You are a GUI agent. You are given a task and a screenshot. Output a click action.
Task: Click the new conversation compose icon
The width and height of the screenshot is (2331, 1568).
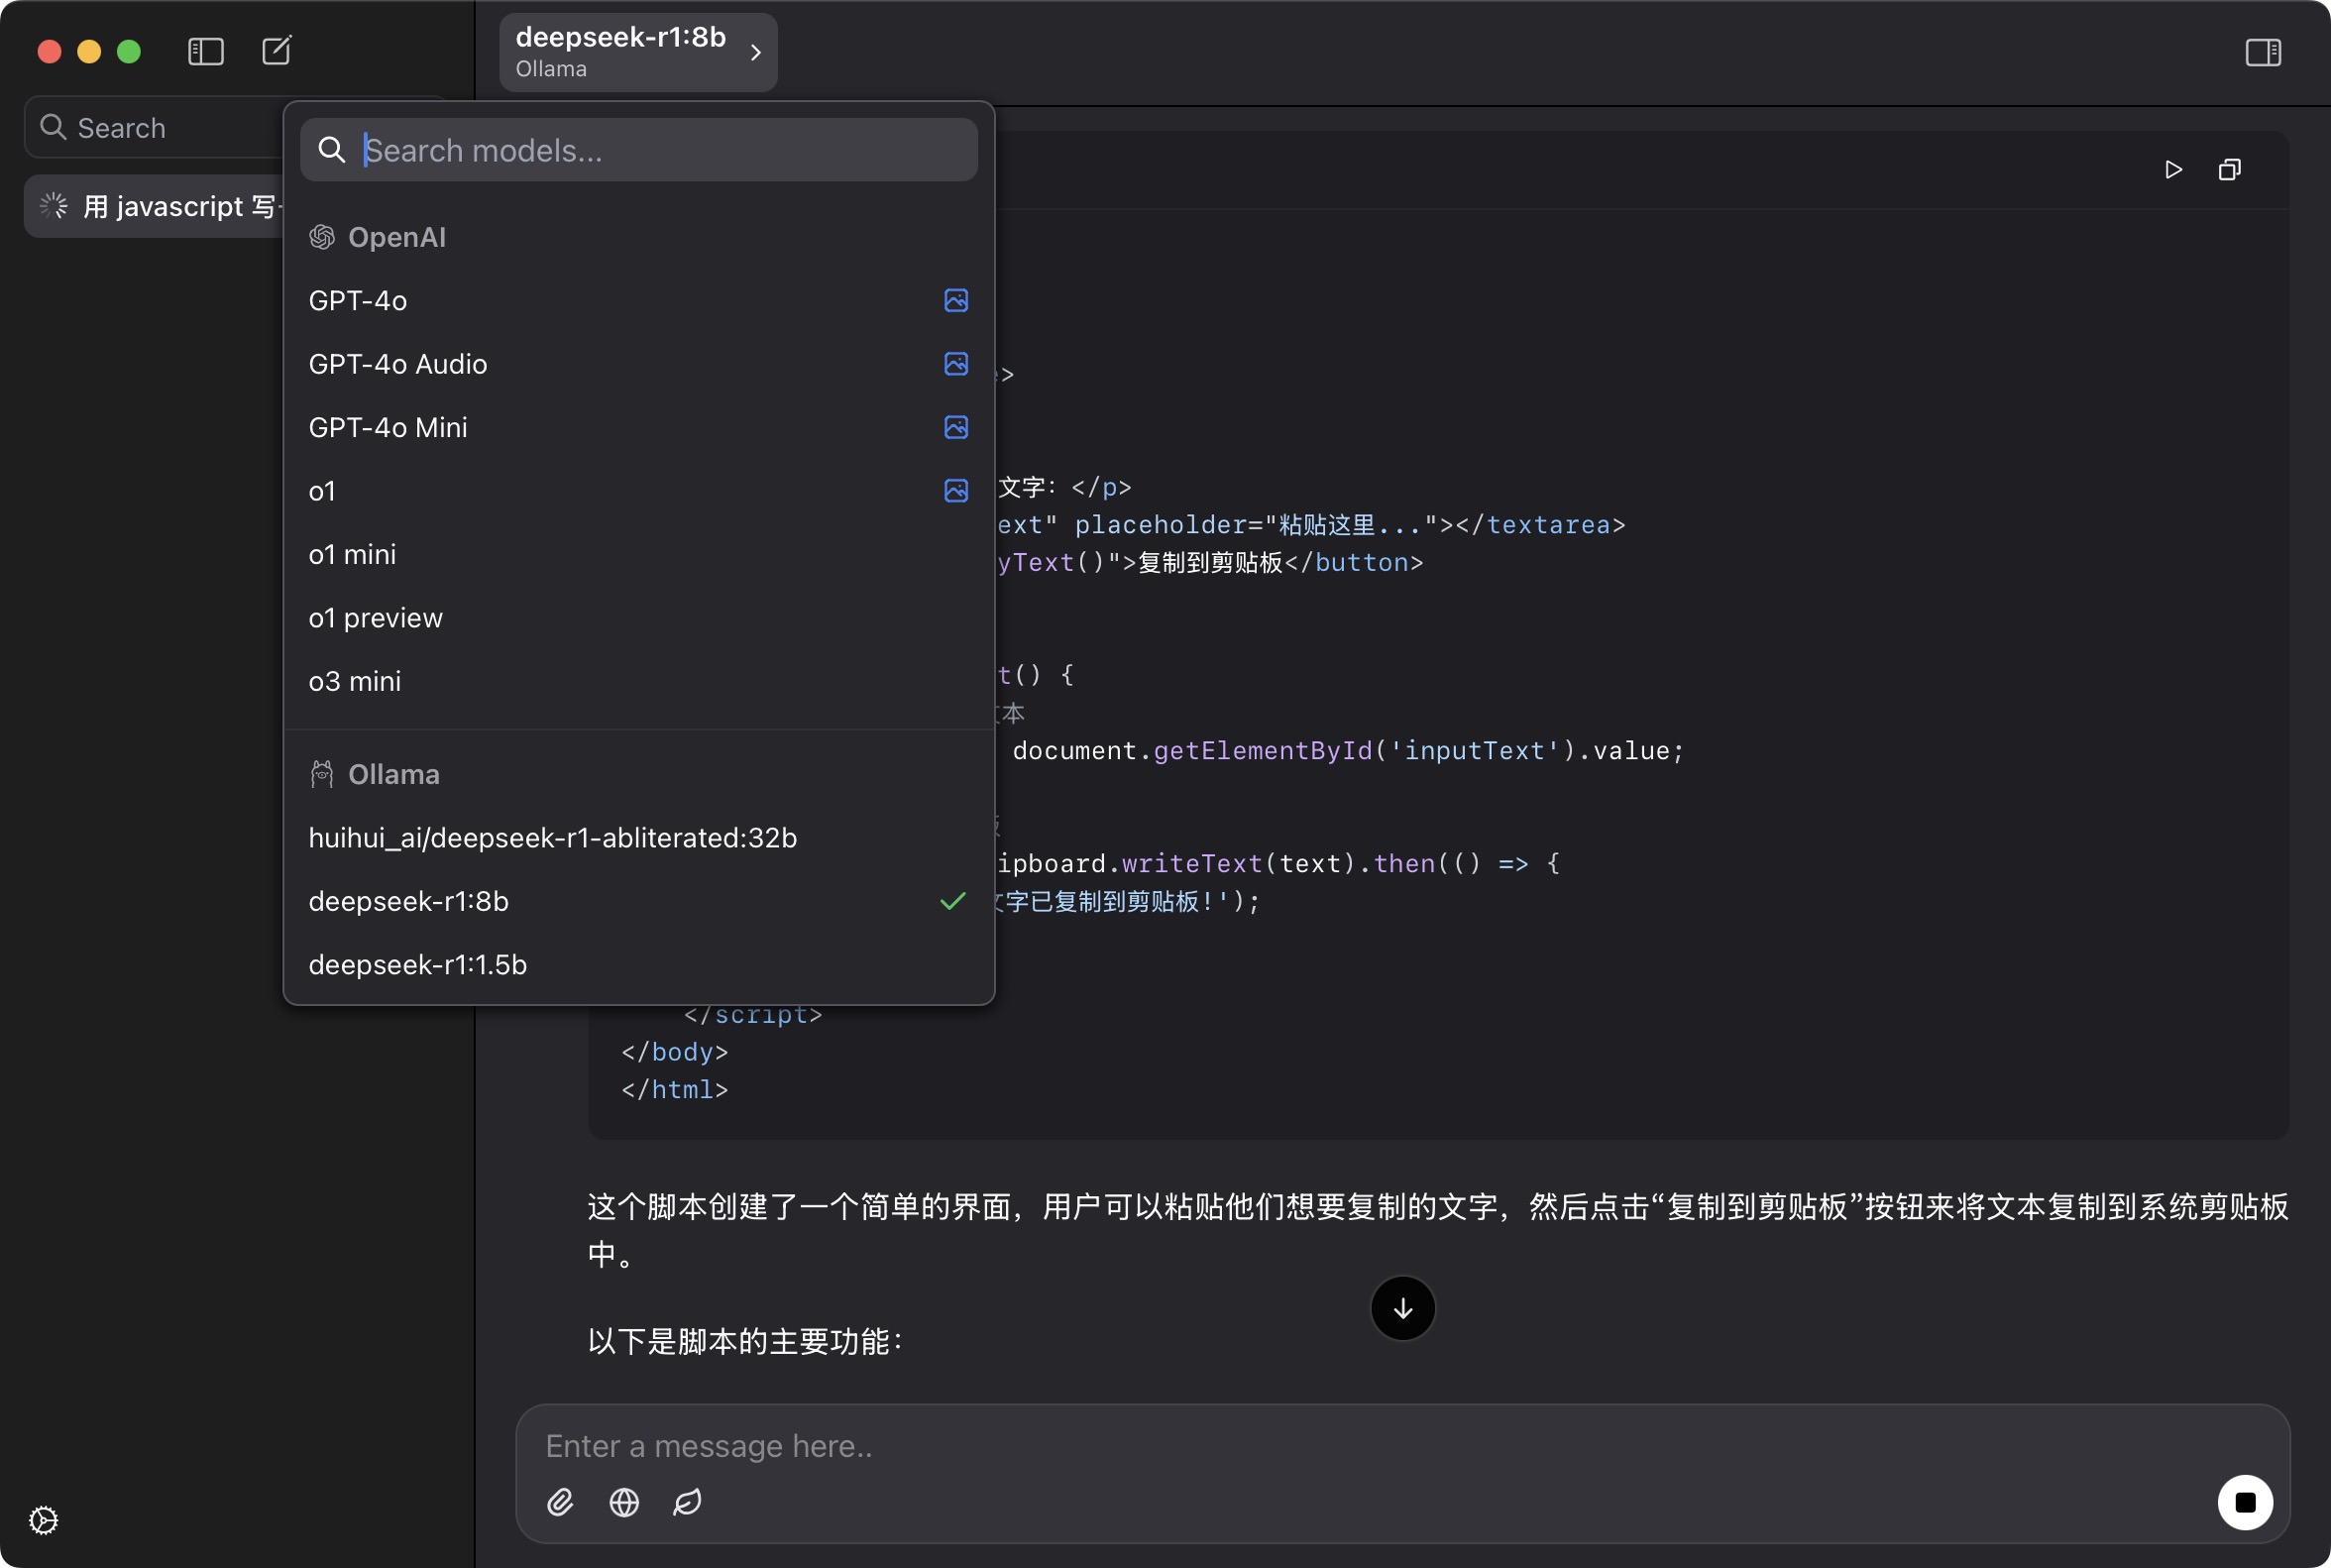pyautogui.click(x=278, y=49)
